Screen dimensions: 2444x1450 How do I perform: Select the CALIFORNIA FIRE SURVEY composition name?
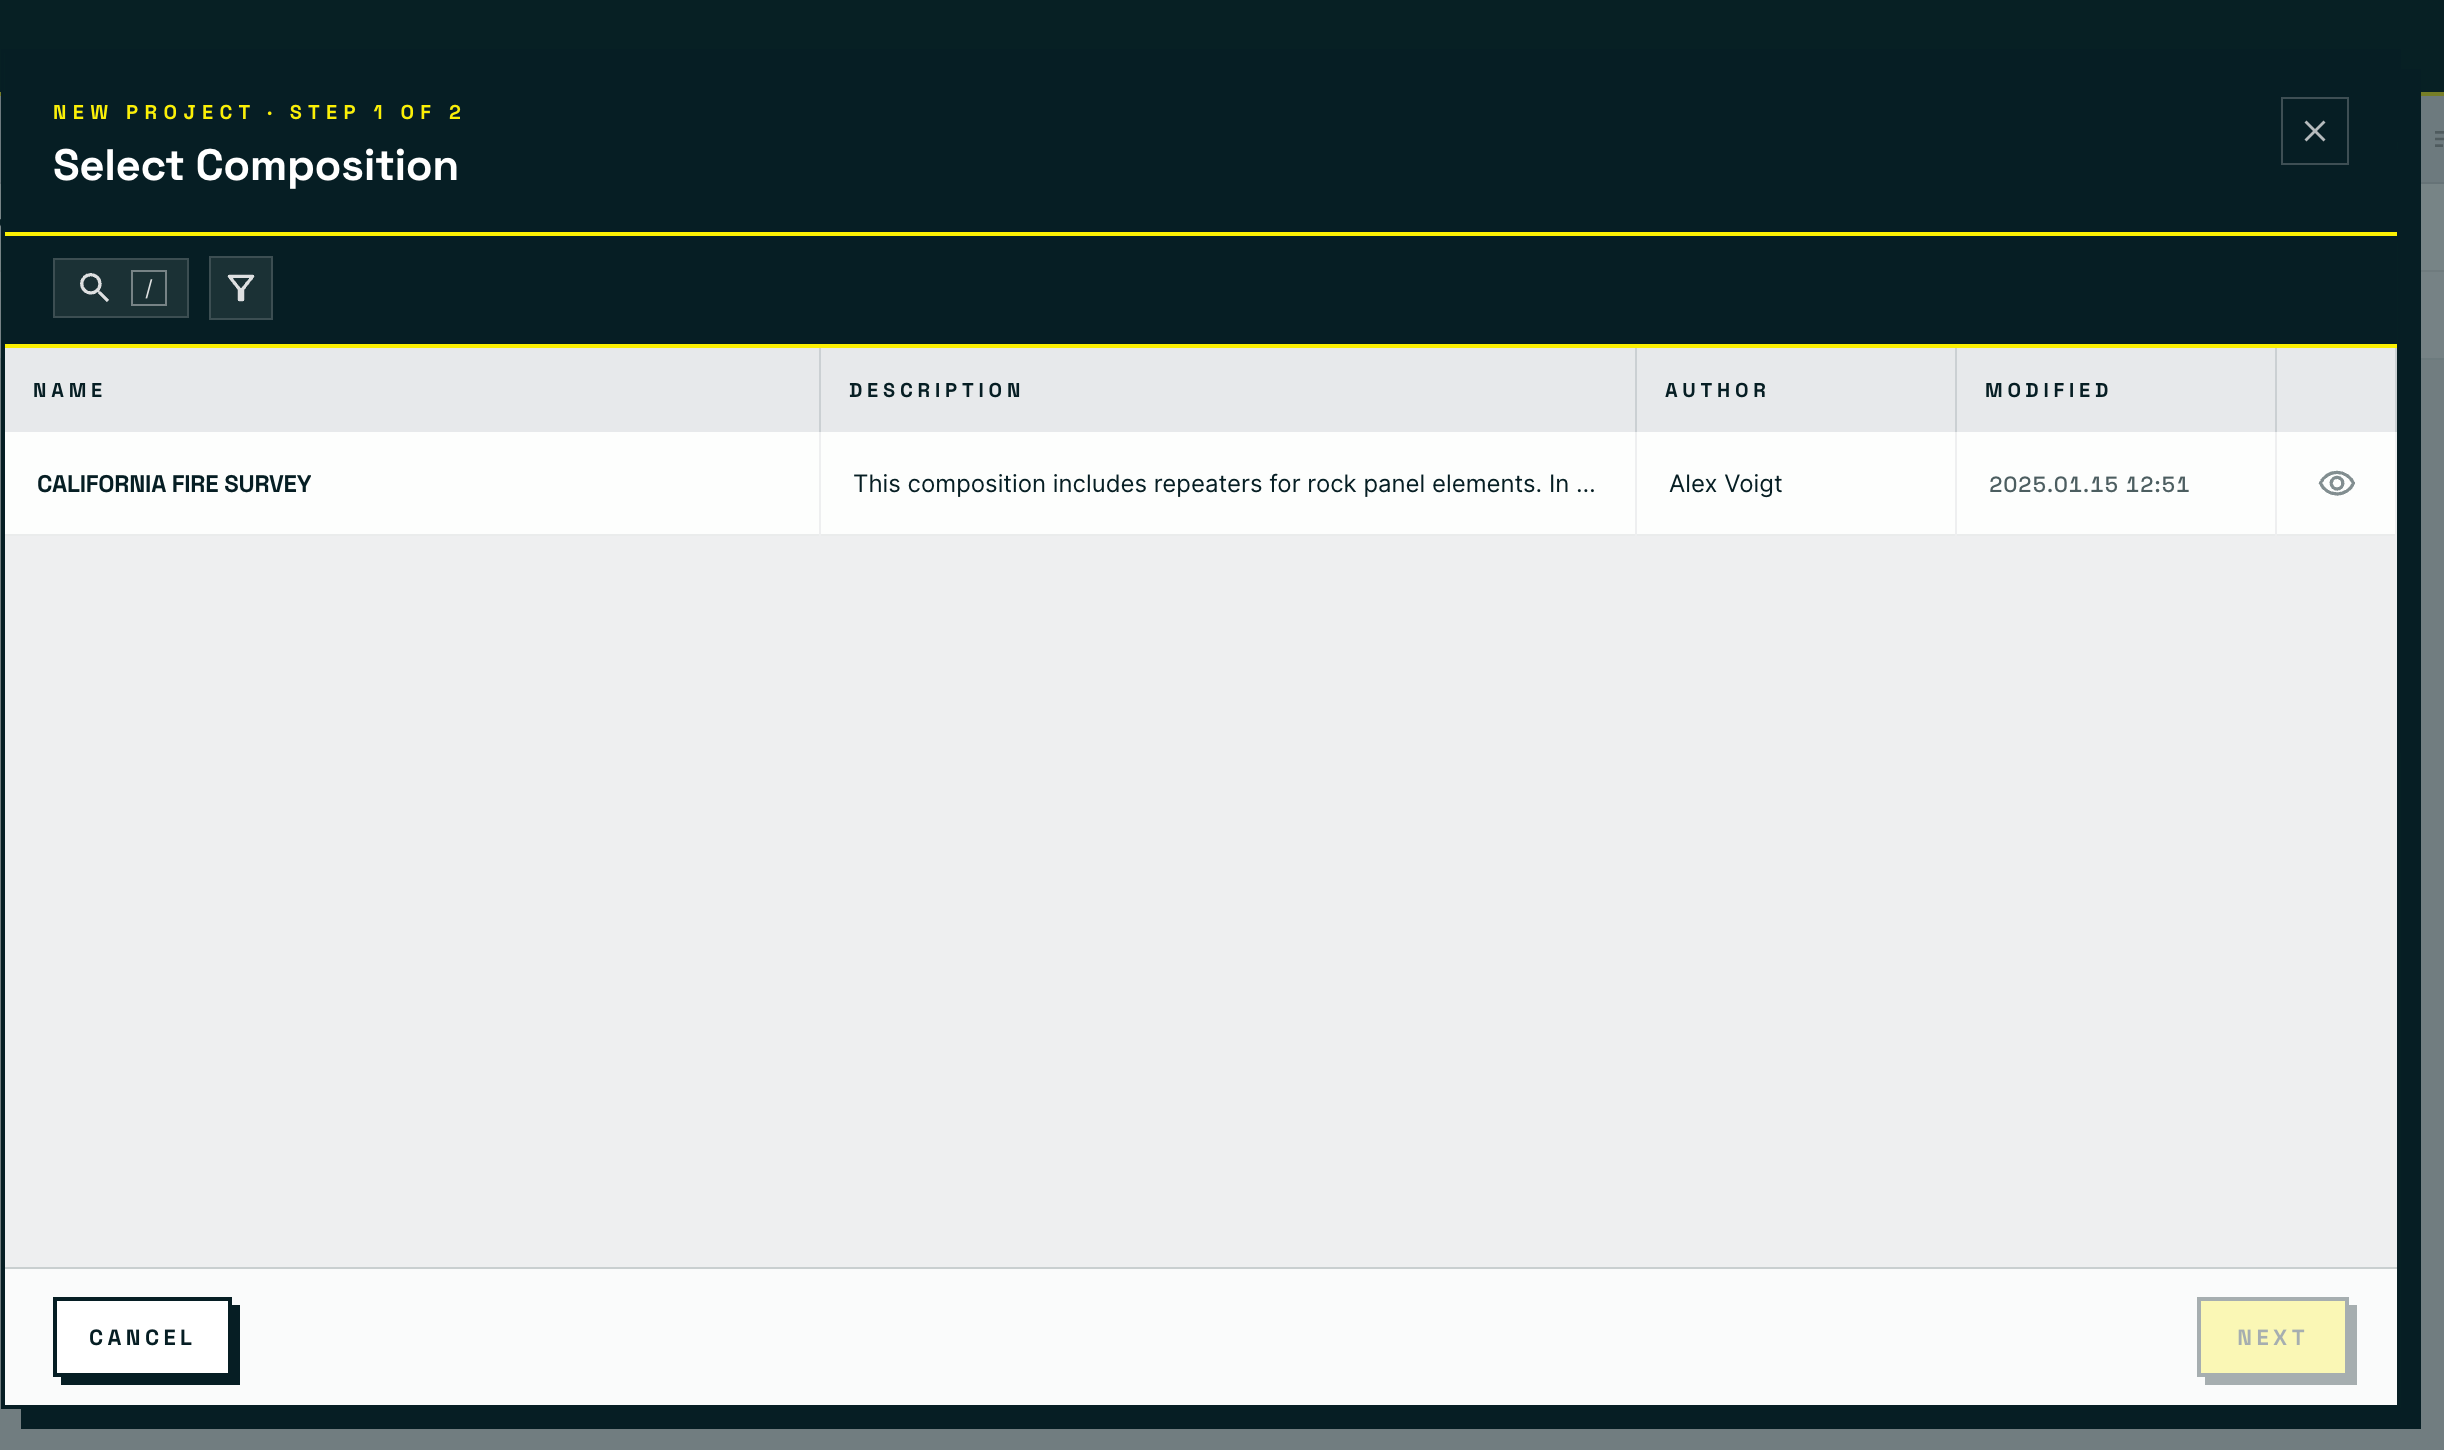(x=174, y=484)
